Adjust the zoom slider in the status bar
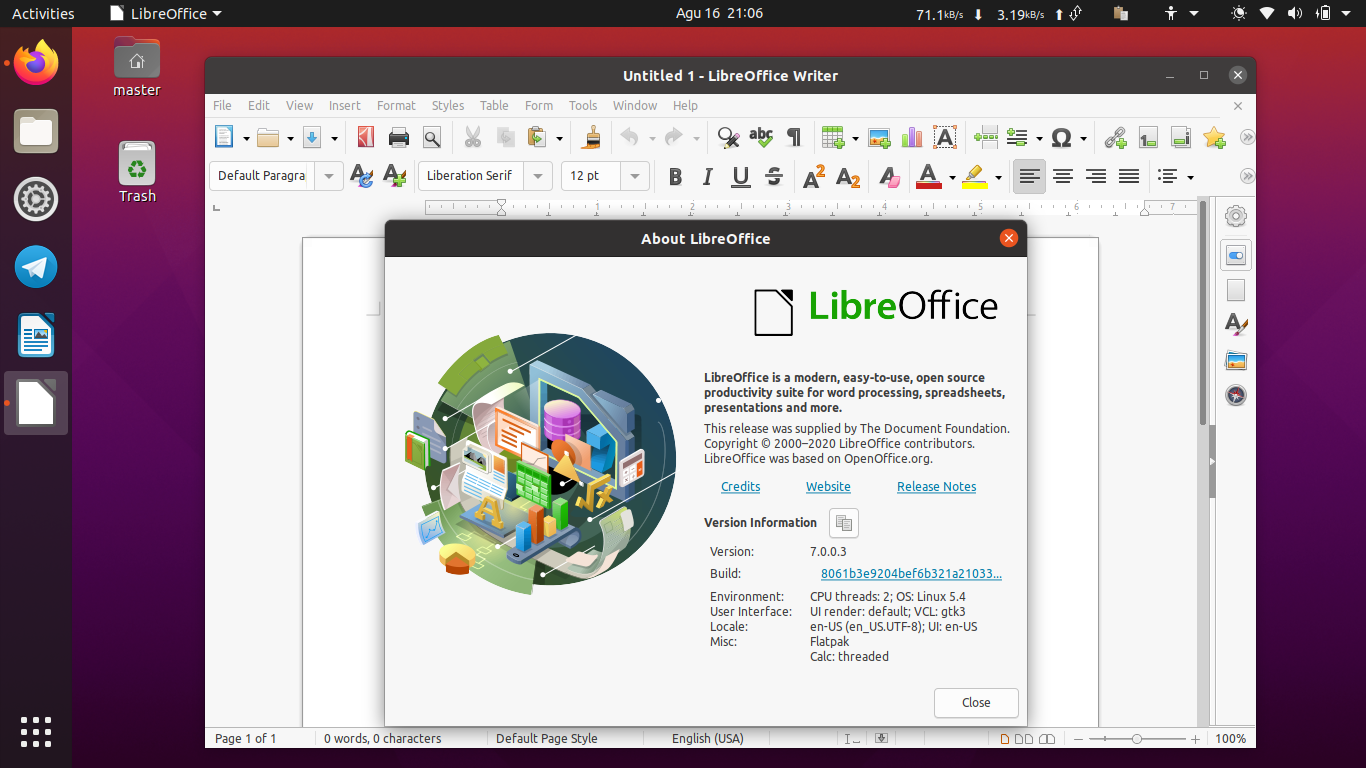 pyautogui.click(x=1137, y=738)
